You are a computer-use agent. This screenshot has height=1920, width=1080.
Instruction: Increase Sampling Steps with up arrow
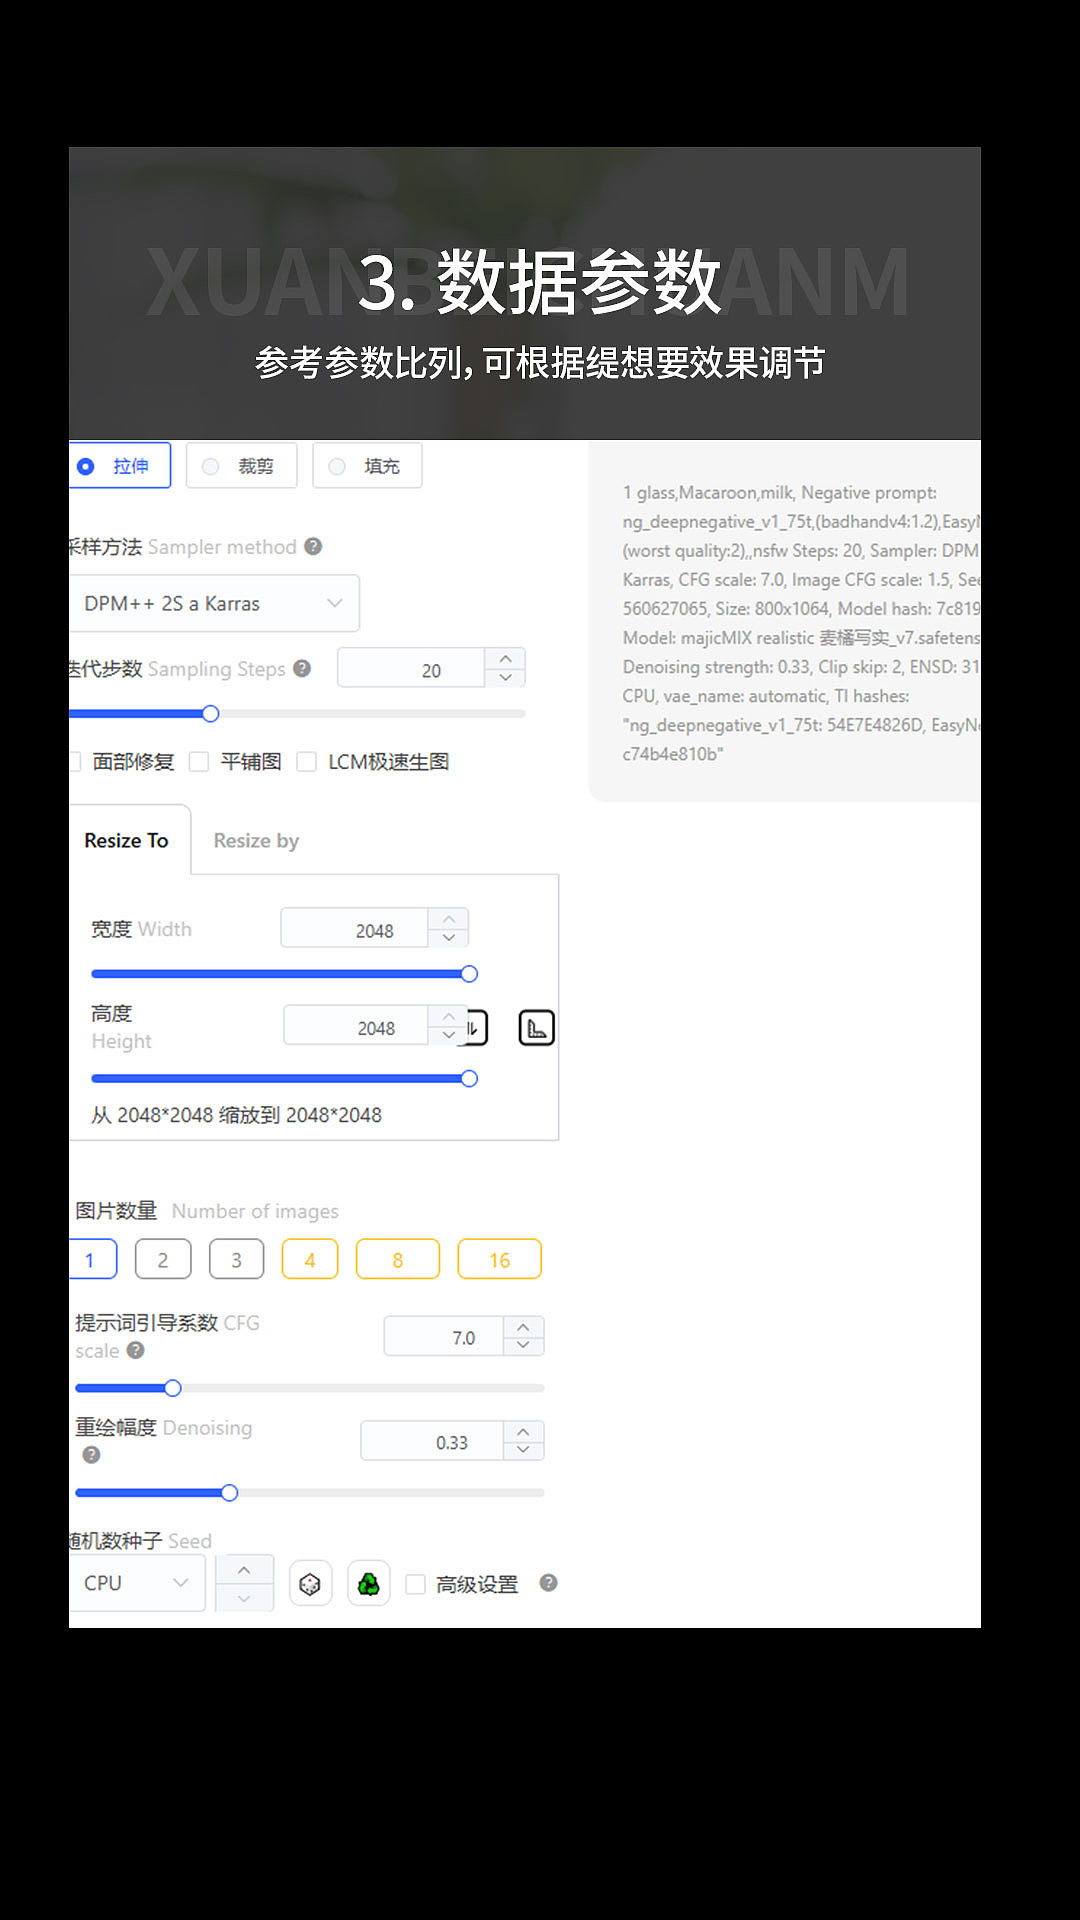[x=506, y=659]
